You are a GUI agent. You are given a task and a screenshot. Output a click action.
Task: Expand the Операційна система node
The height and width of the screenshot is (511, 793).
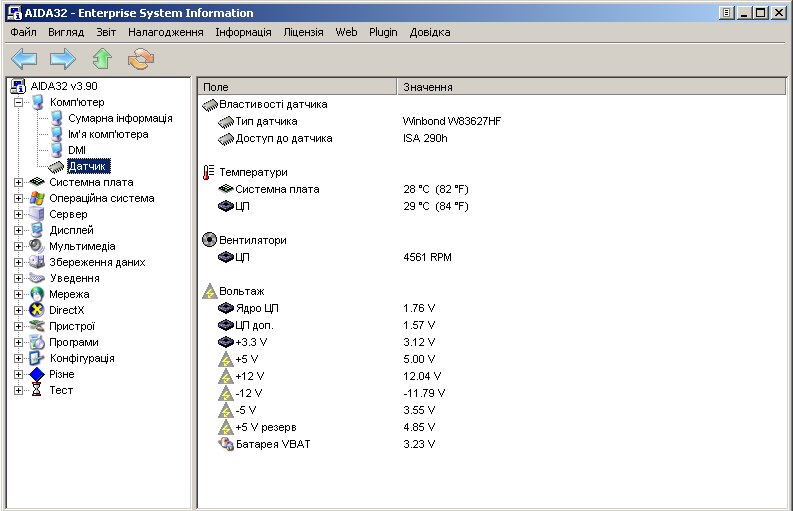19,198
